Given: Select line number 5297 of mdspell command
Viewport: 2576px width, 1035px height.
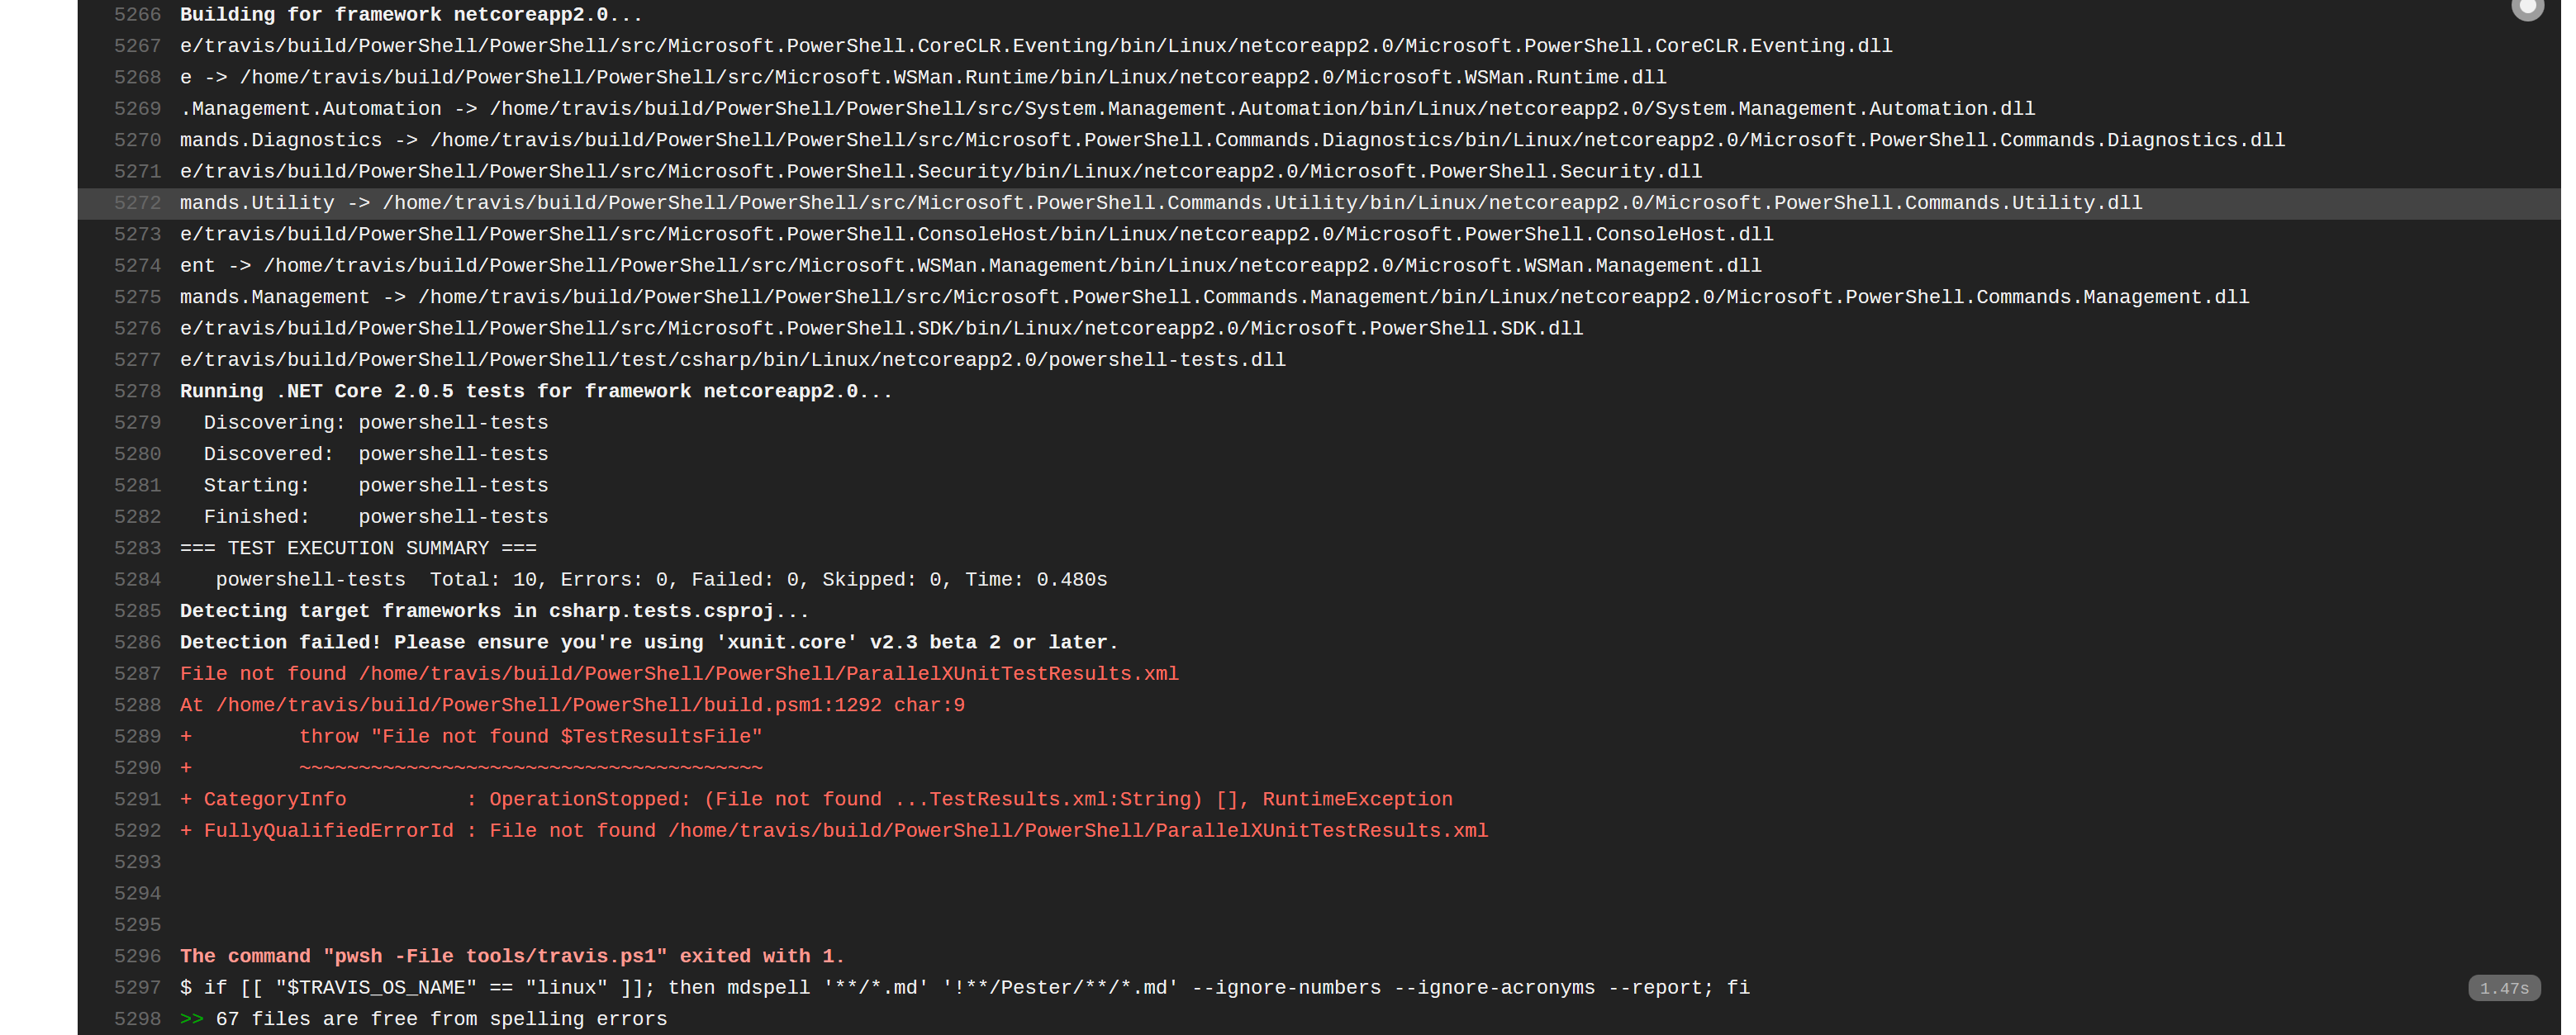Looking at the screenshot, I should click(x=137, y=988).
